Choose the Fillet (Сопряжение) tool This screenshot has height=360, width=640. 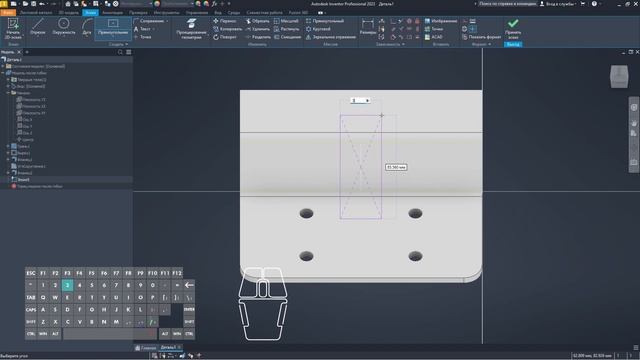point(149,21)
